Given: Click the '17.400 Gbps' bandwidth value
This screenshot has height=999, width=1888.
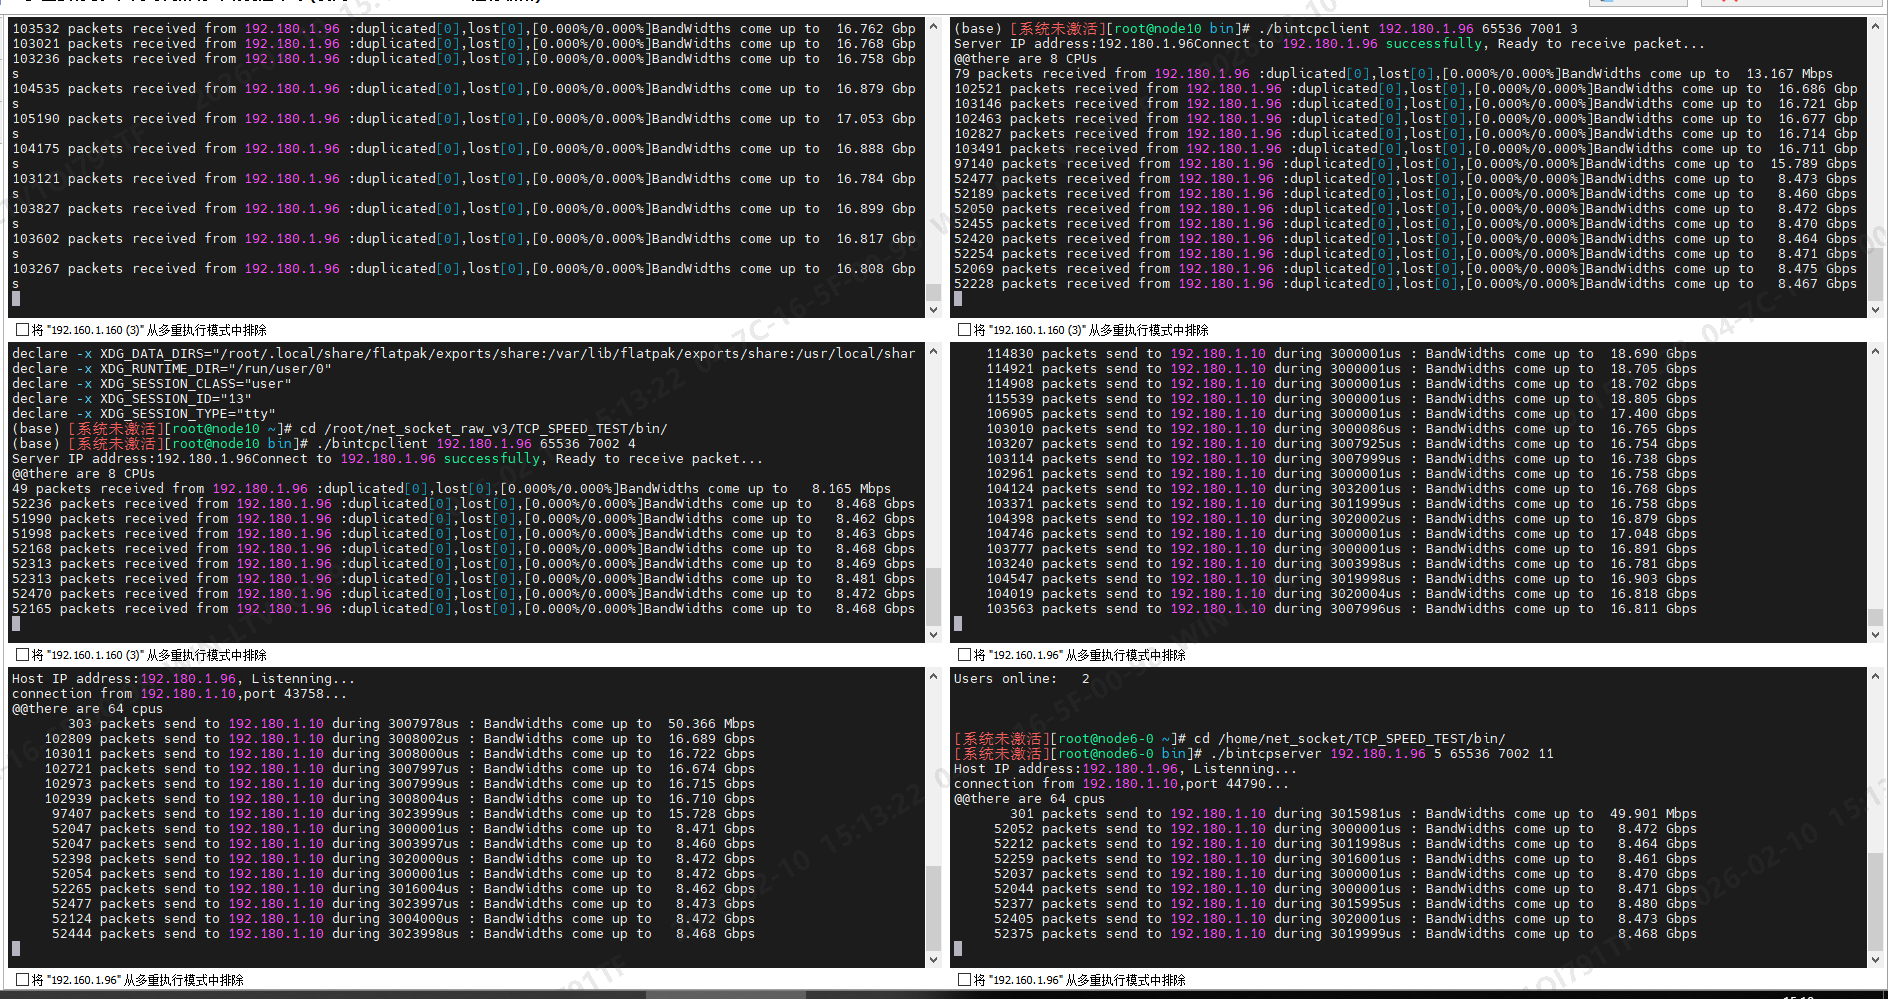Looking at the screenshot, I should (x=1654, y=414).
